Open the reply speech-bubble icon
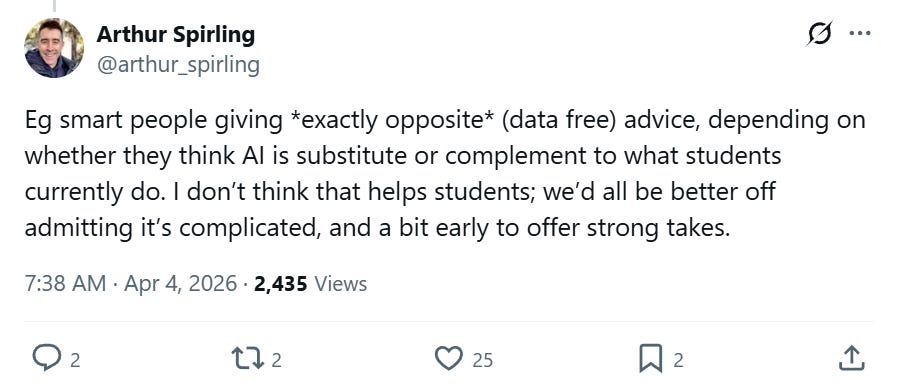This screenshot has width=898, height=387. click(47, 358)
